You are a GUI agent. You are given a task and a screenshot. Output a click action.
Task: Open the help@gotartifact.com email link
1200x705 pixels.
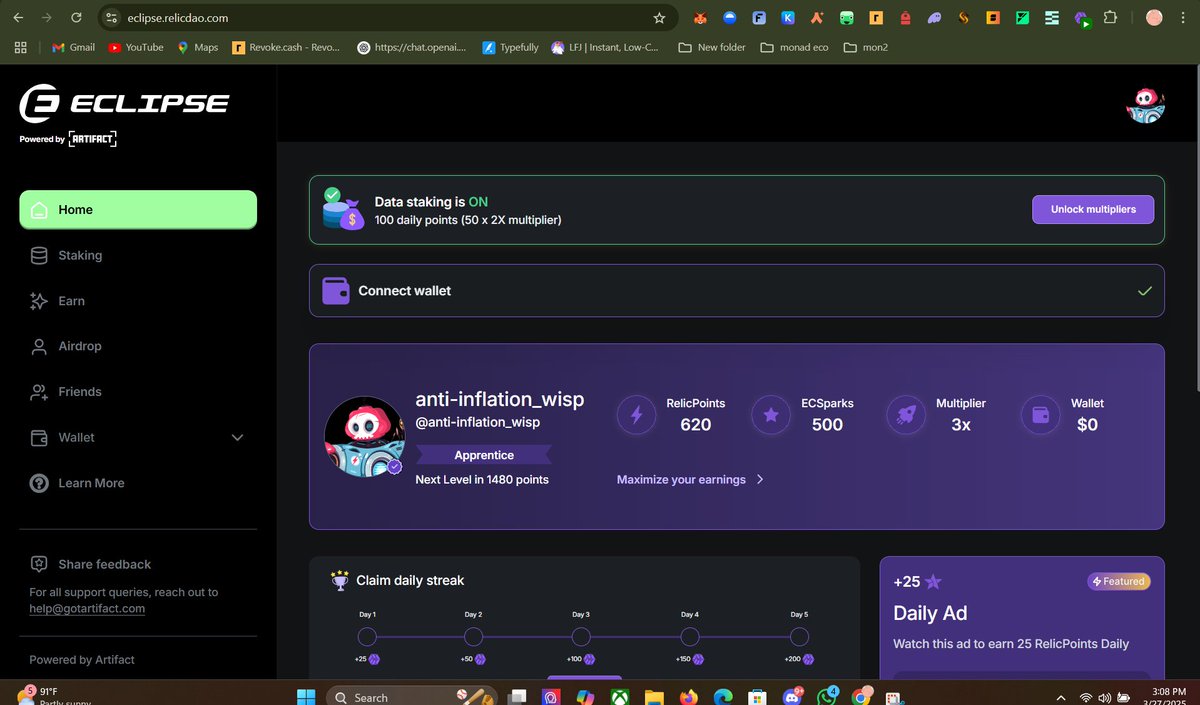click(x=87, y=608)
